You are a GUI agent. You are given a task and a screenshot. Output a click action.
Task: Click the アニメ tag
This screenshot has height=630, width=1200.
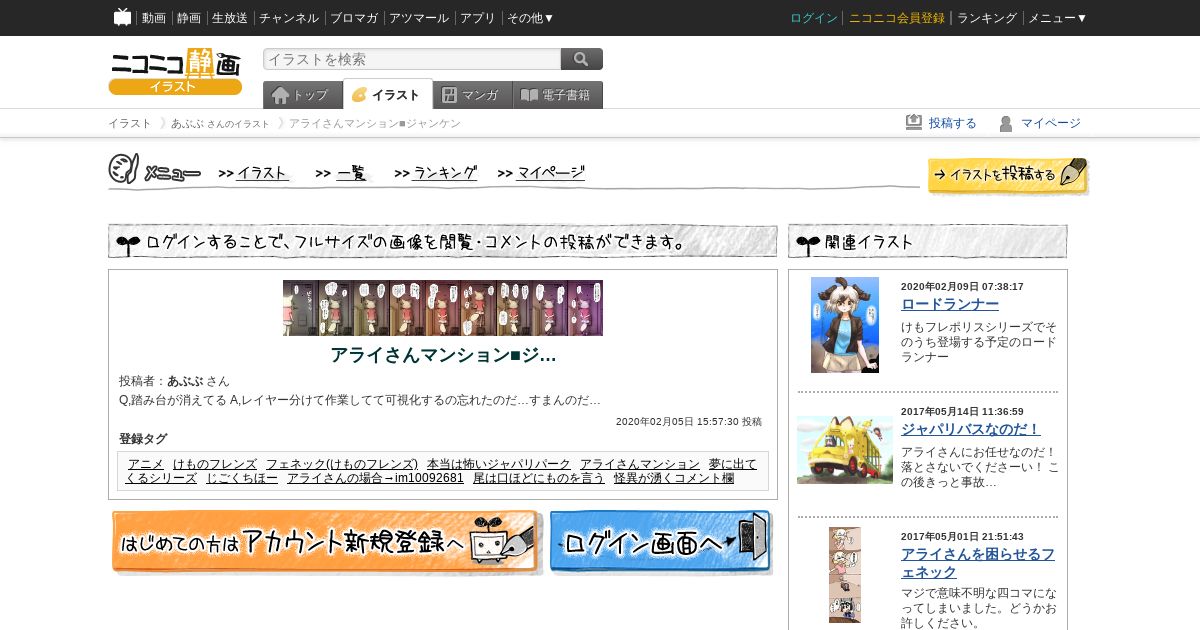point(146,464)
